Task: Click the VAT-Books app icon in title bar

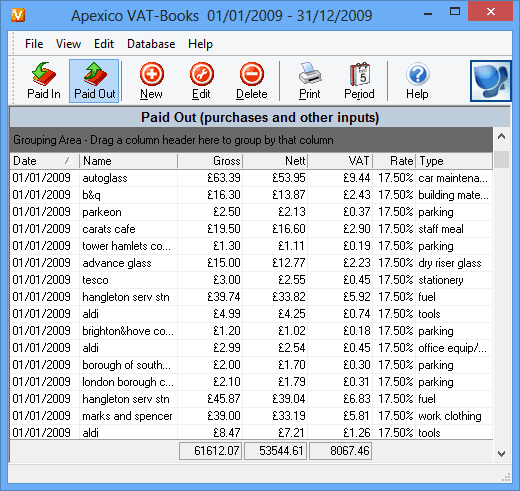Action: click(18, 15)
